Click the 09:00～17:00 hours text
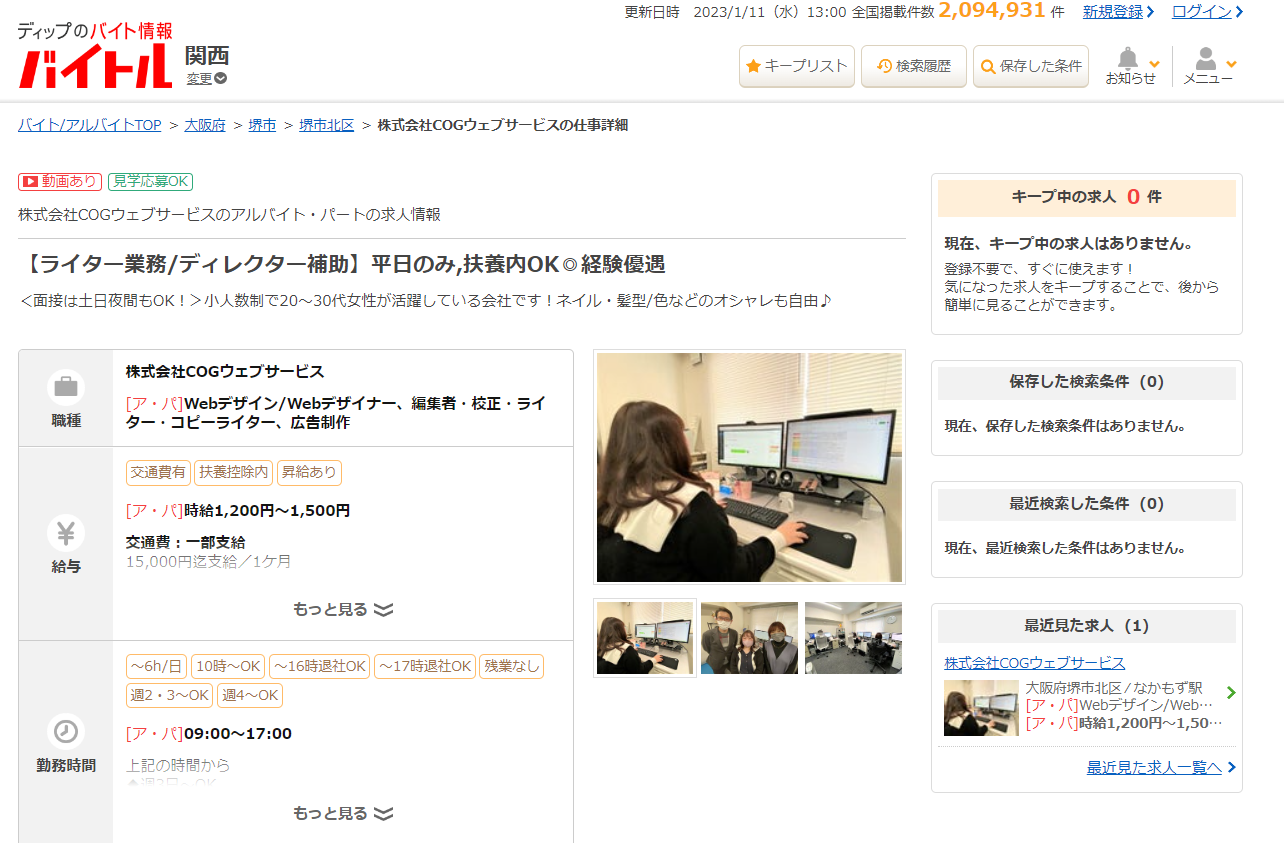The height and width of the screenshot is (843, 1284). coord(238,734)
